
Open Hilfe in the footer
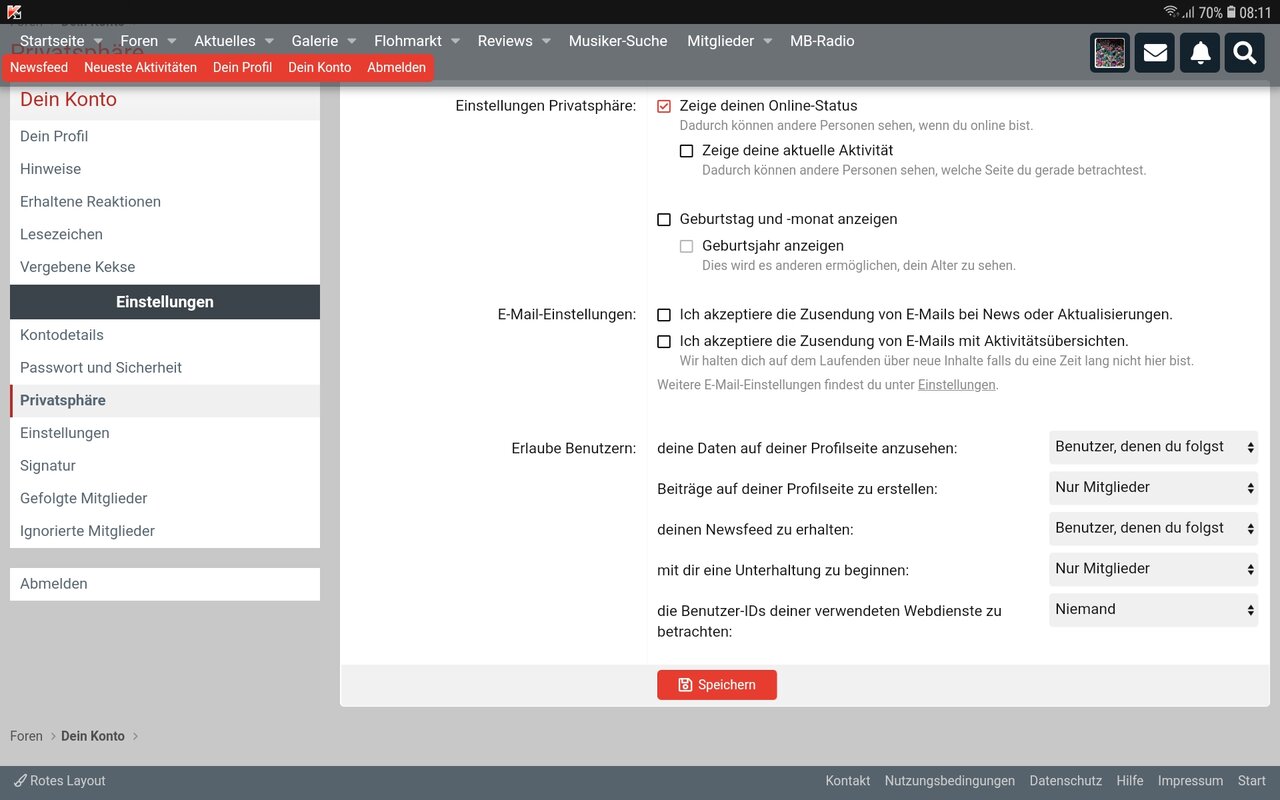point(1130,781)
